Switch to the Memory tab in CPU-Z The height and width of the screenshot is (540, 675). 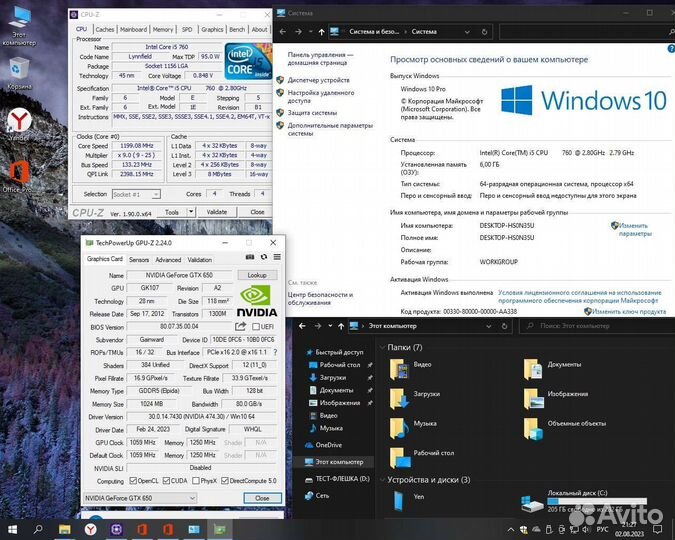pyautogui.click(x=163, y=29)
